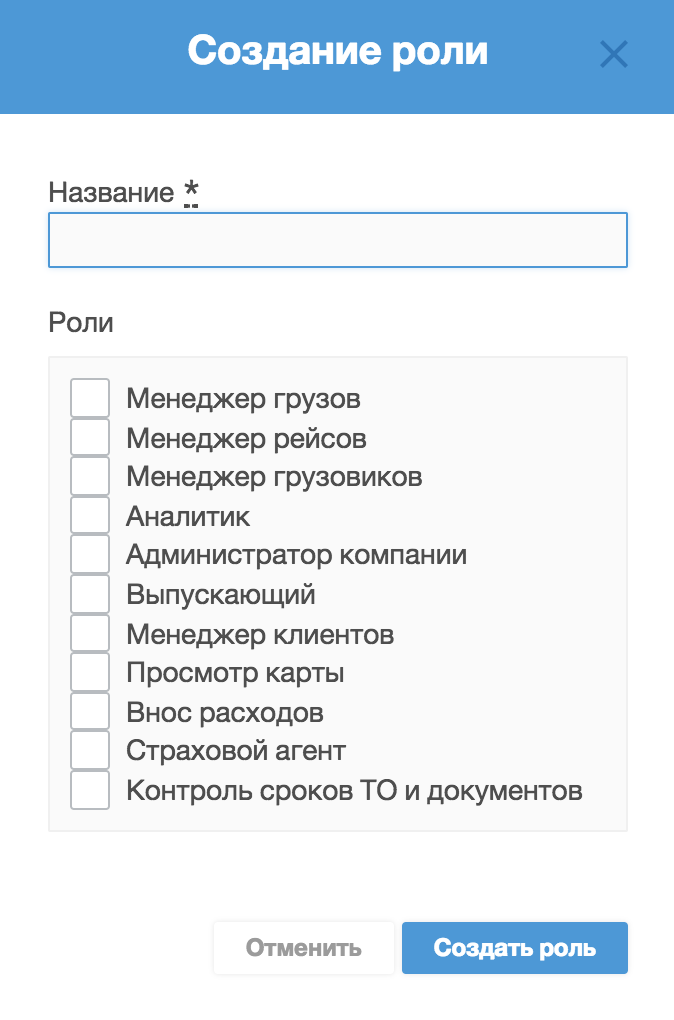674x1020 pixels.
Task: Enable the Выпускающий role checkbox
Action: point(90,595)
